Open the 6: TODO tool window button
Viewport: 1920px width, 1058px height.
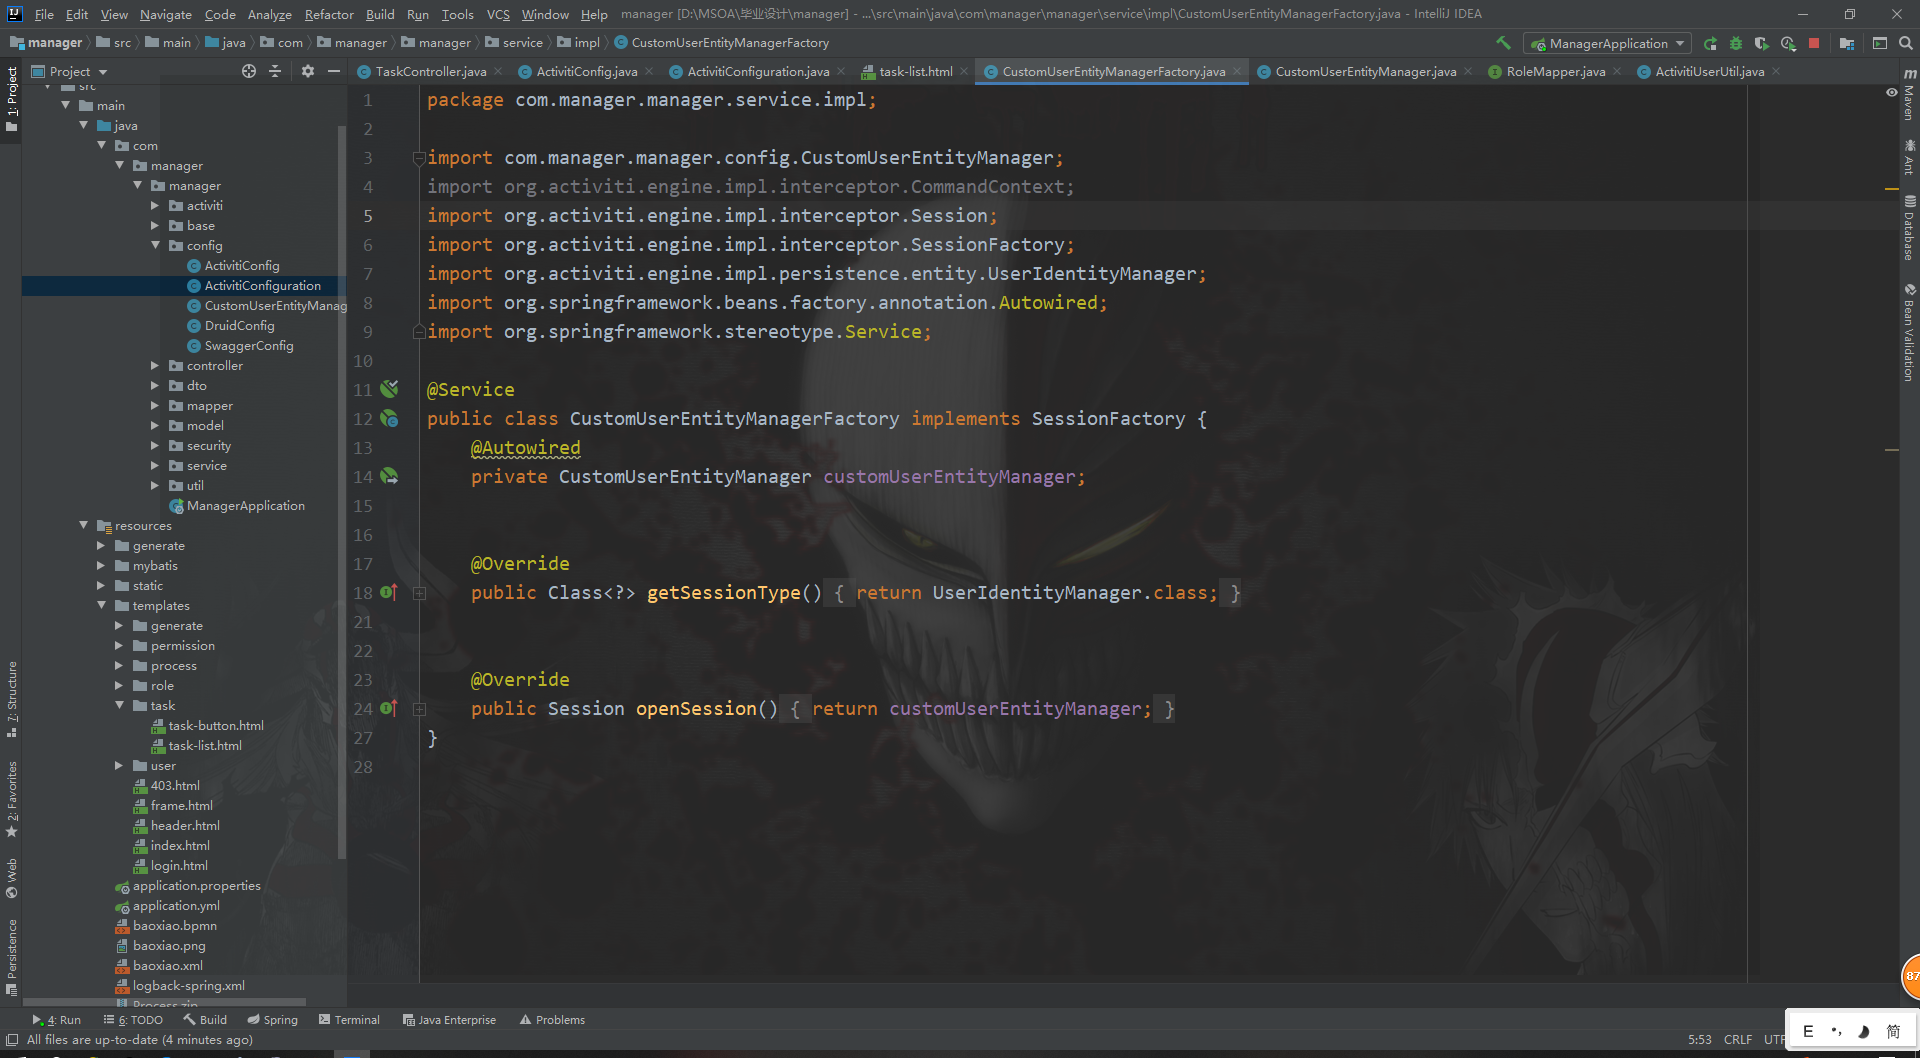coord(133,1020)
